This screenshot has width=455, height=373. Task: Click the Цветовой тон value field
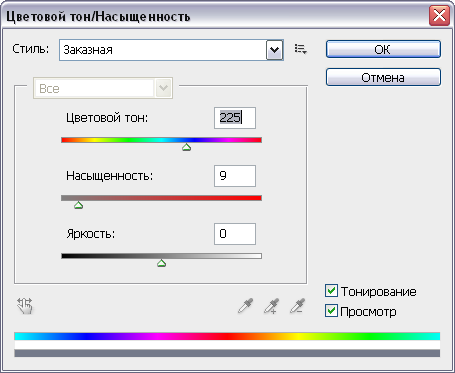(x=235, y=118)
